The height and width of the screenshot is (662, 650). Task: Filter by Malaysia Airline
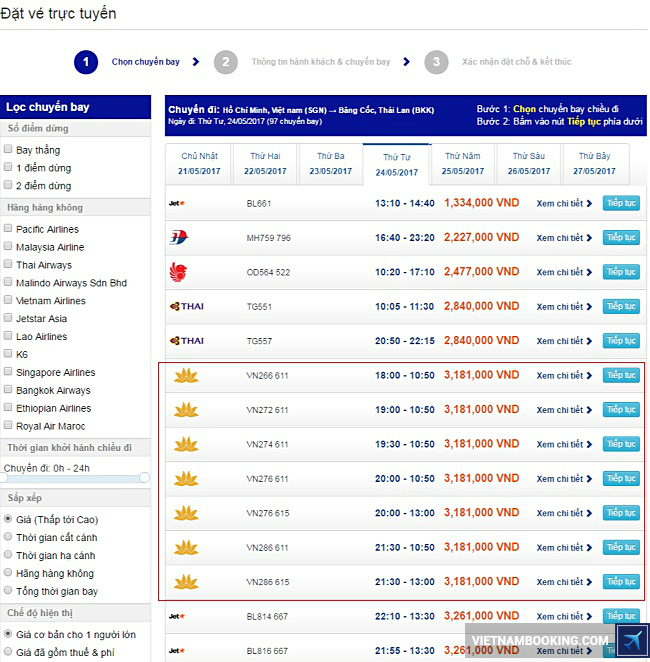[x=8, y=246]
